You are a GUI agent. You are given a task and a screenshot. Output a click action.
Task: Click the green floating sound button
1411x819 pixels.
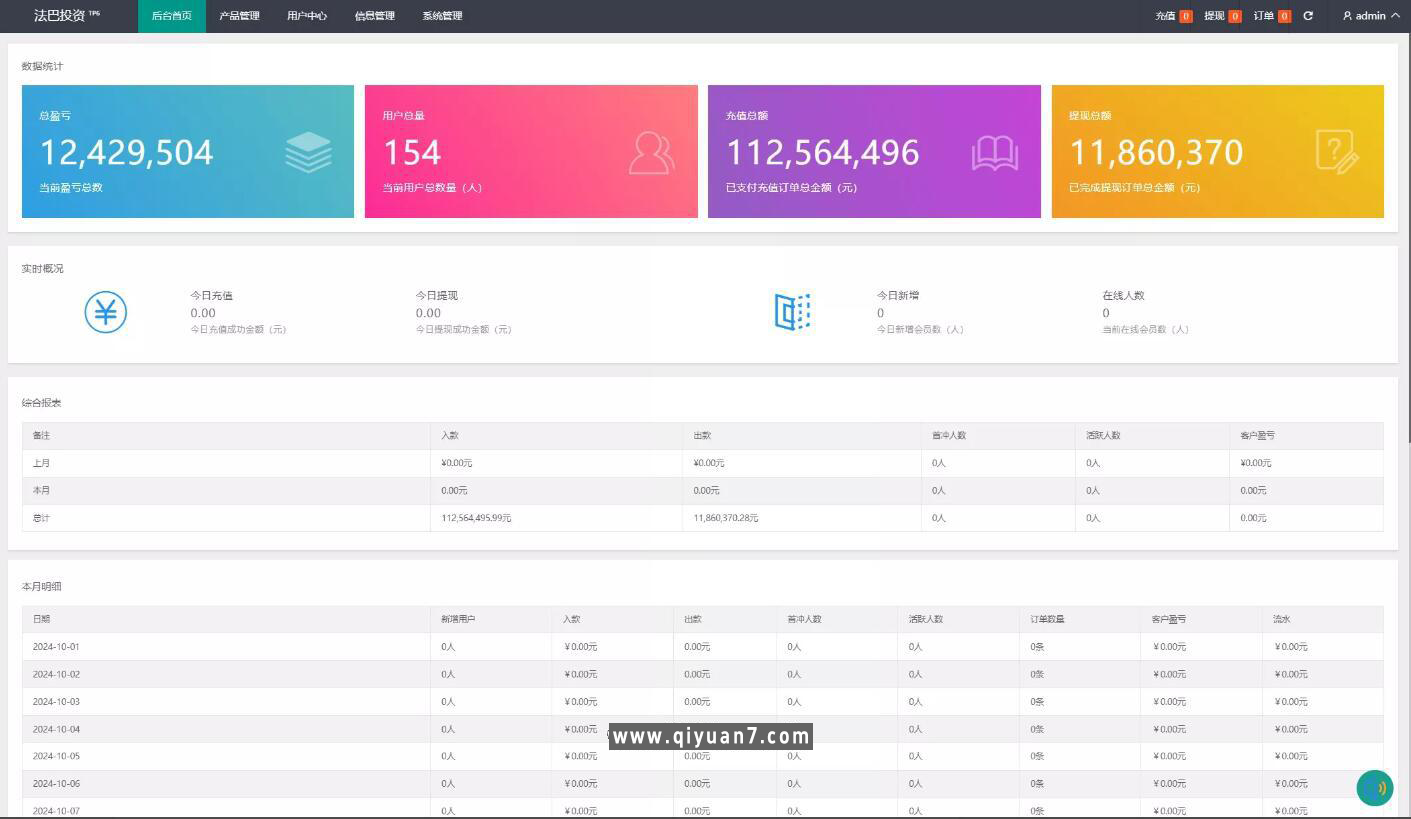(1375, 788)
